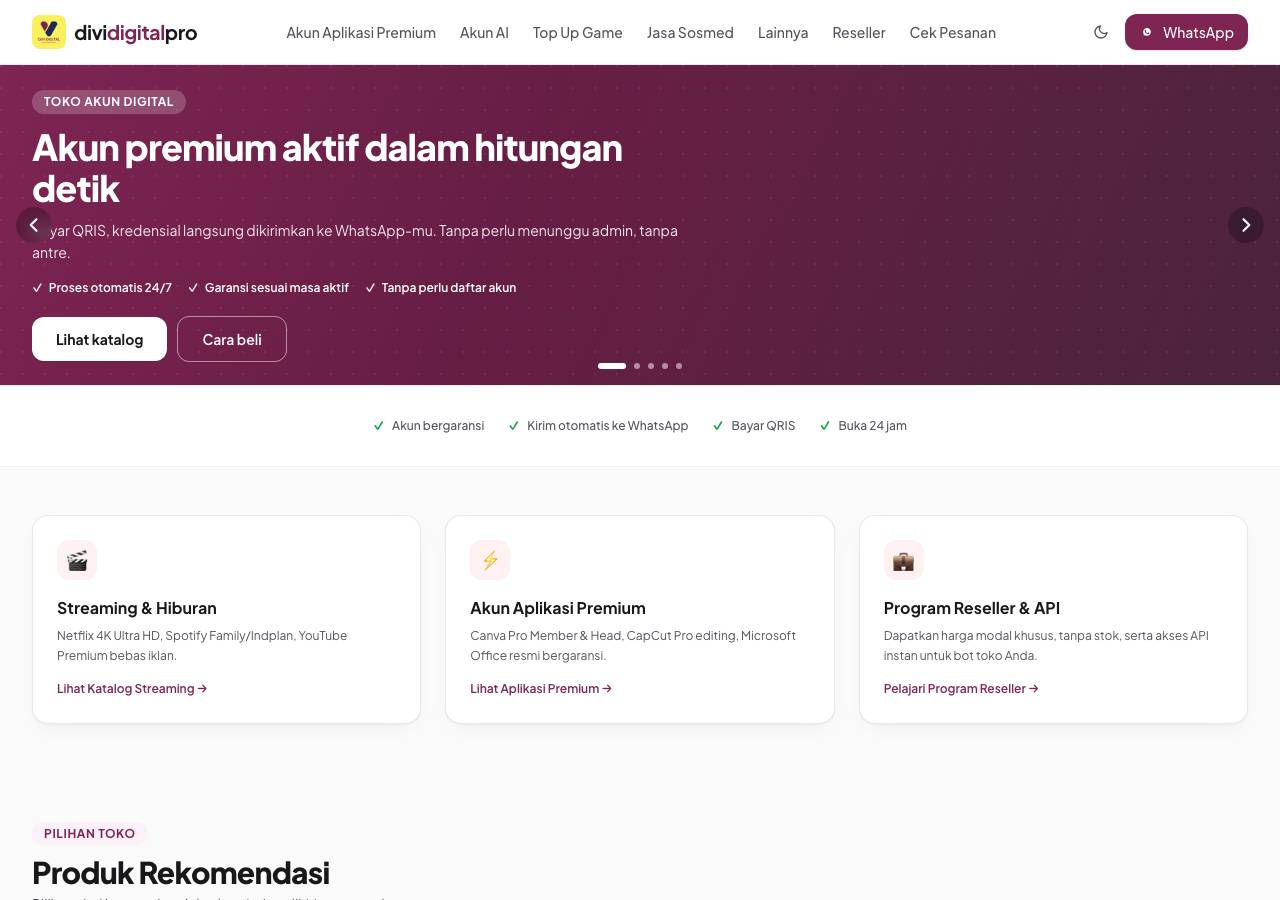Click the Program Reseller & API title
1280x900 pixels.
point(972,608)
